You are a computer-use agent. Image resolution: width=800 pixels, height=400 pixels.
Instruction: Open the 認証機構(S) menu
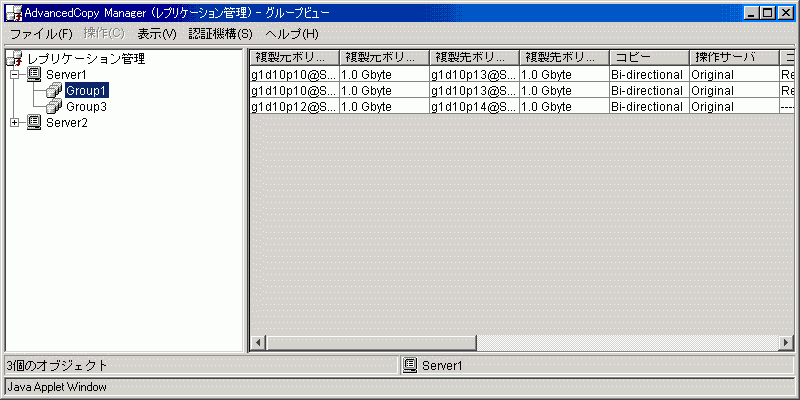(x=220, y=34)
